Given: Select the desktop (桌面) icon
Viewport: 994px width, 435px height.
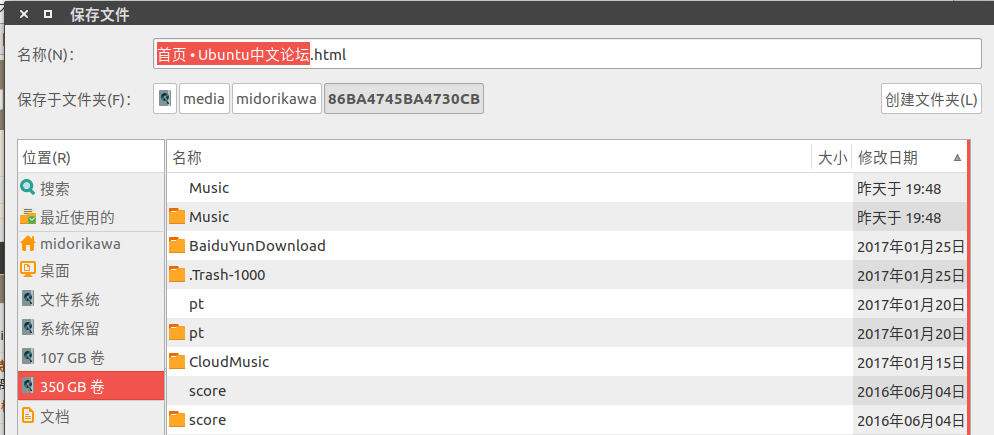Looking at the screenshot, I should (x=28, y=270).
